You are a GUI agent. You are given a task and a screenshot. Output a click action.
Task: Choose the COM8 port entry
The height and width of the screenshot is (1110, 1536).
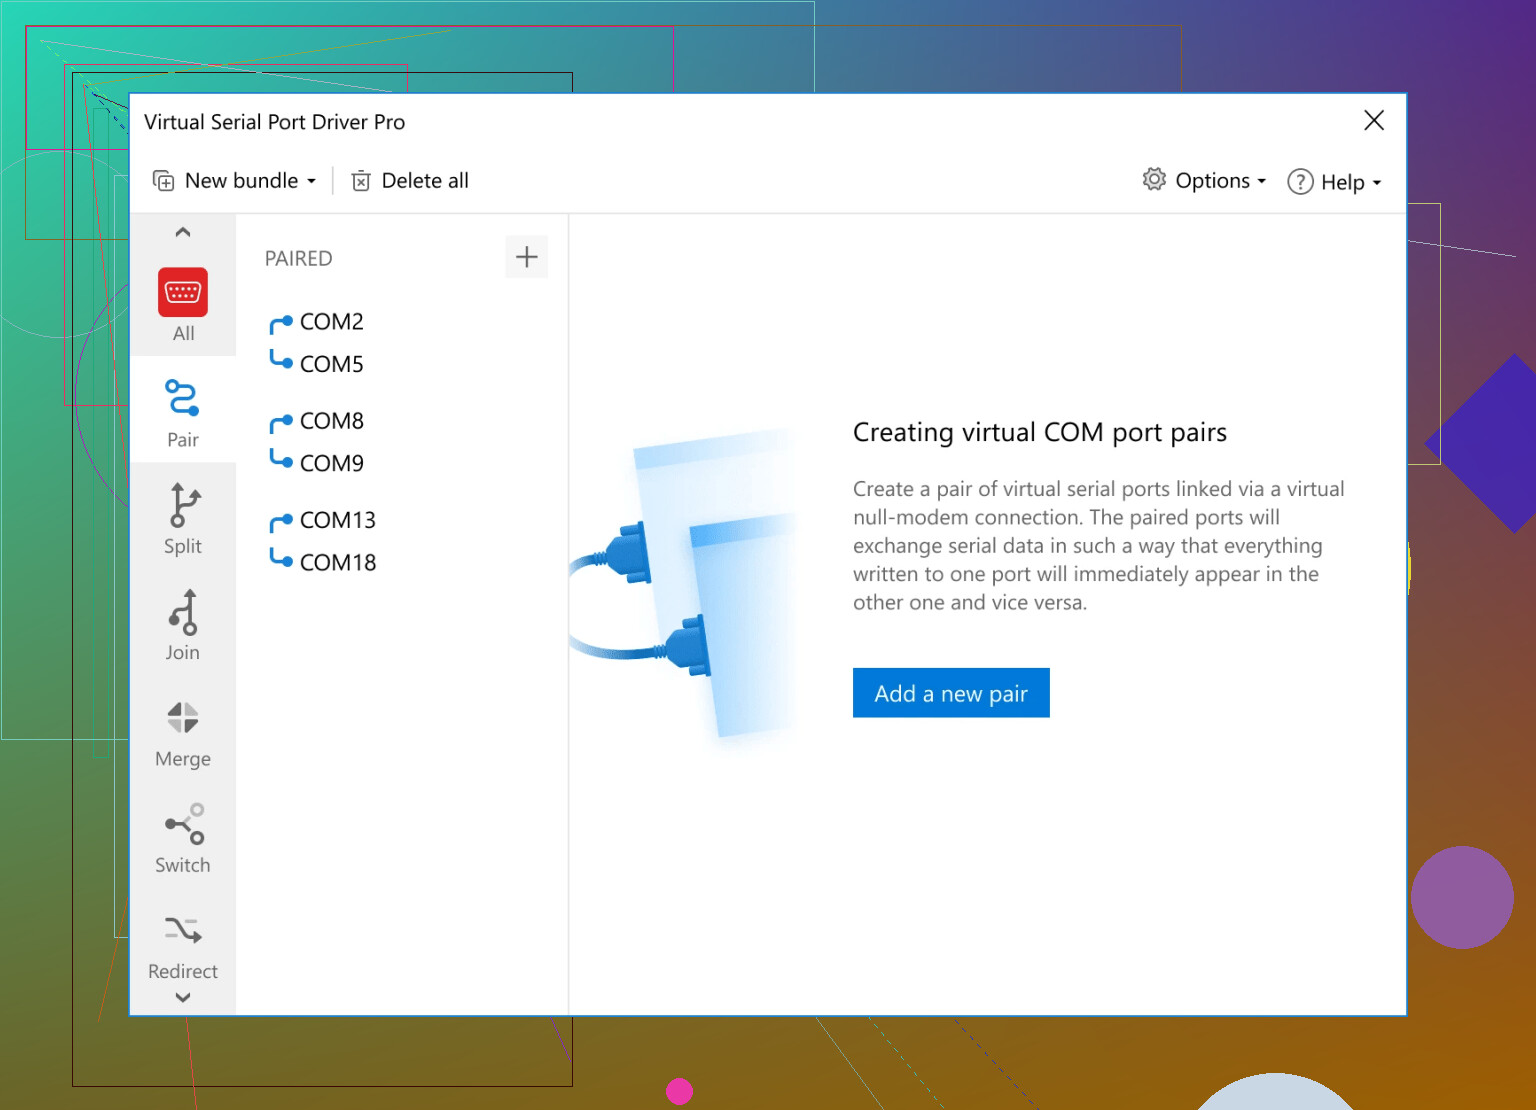pos(331,421)
